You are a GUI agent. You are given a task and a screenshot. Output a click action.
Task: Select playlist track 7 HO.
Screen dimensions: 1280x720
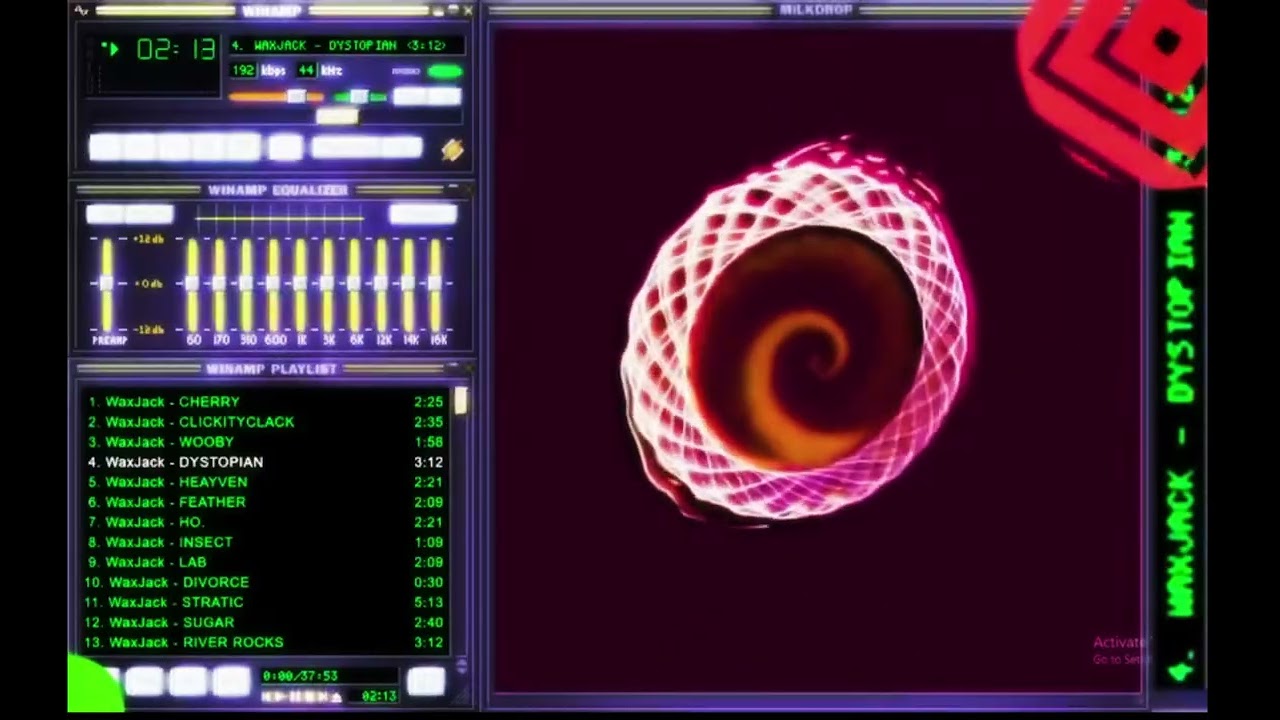point(265,522)
